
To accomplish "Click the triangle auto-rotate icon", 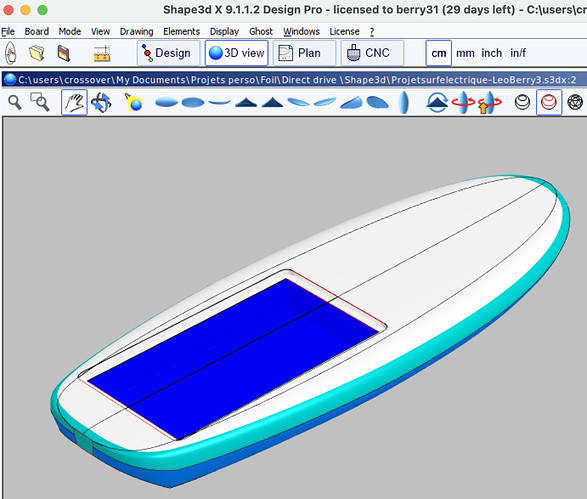I will coord(437,103).
